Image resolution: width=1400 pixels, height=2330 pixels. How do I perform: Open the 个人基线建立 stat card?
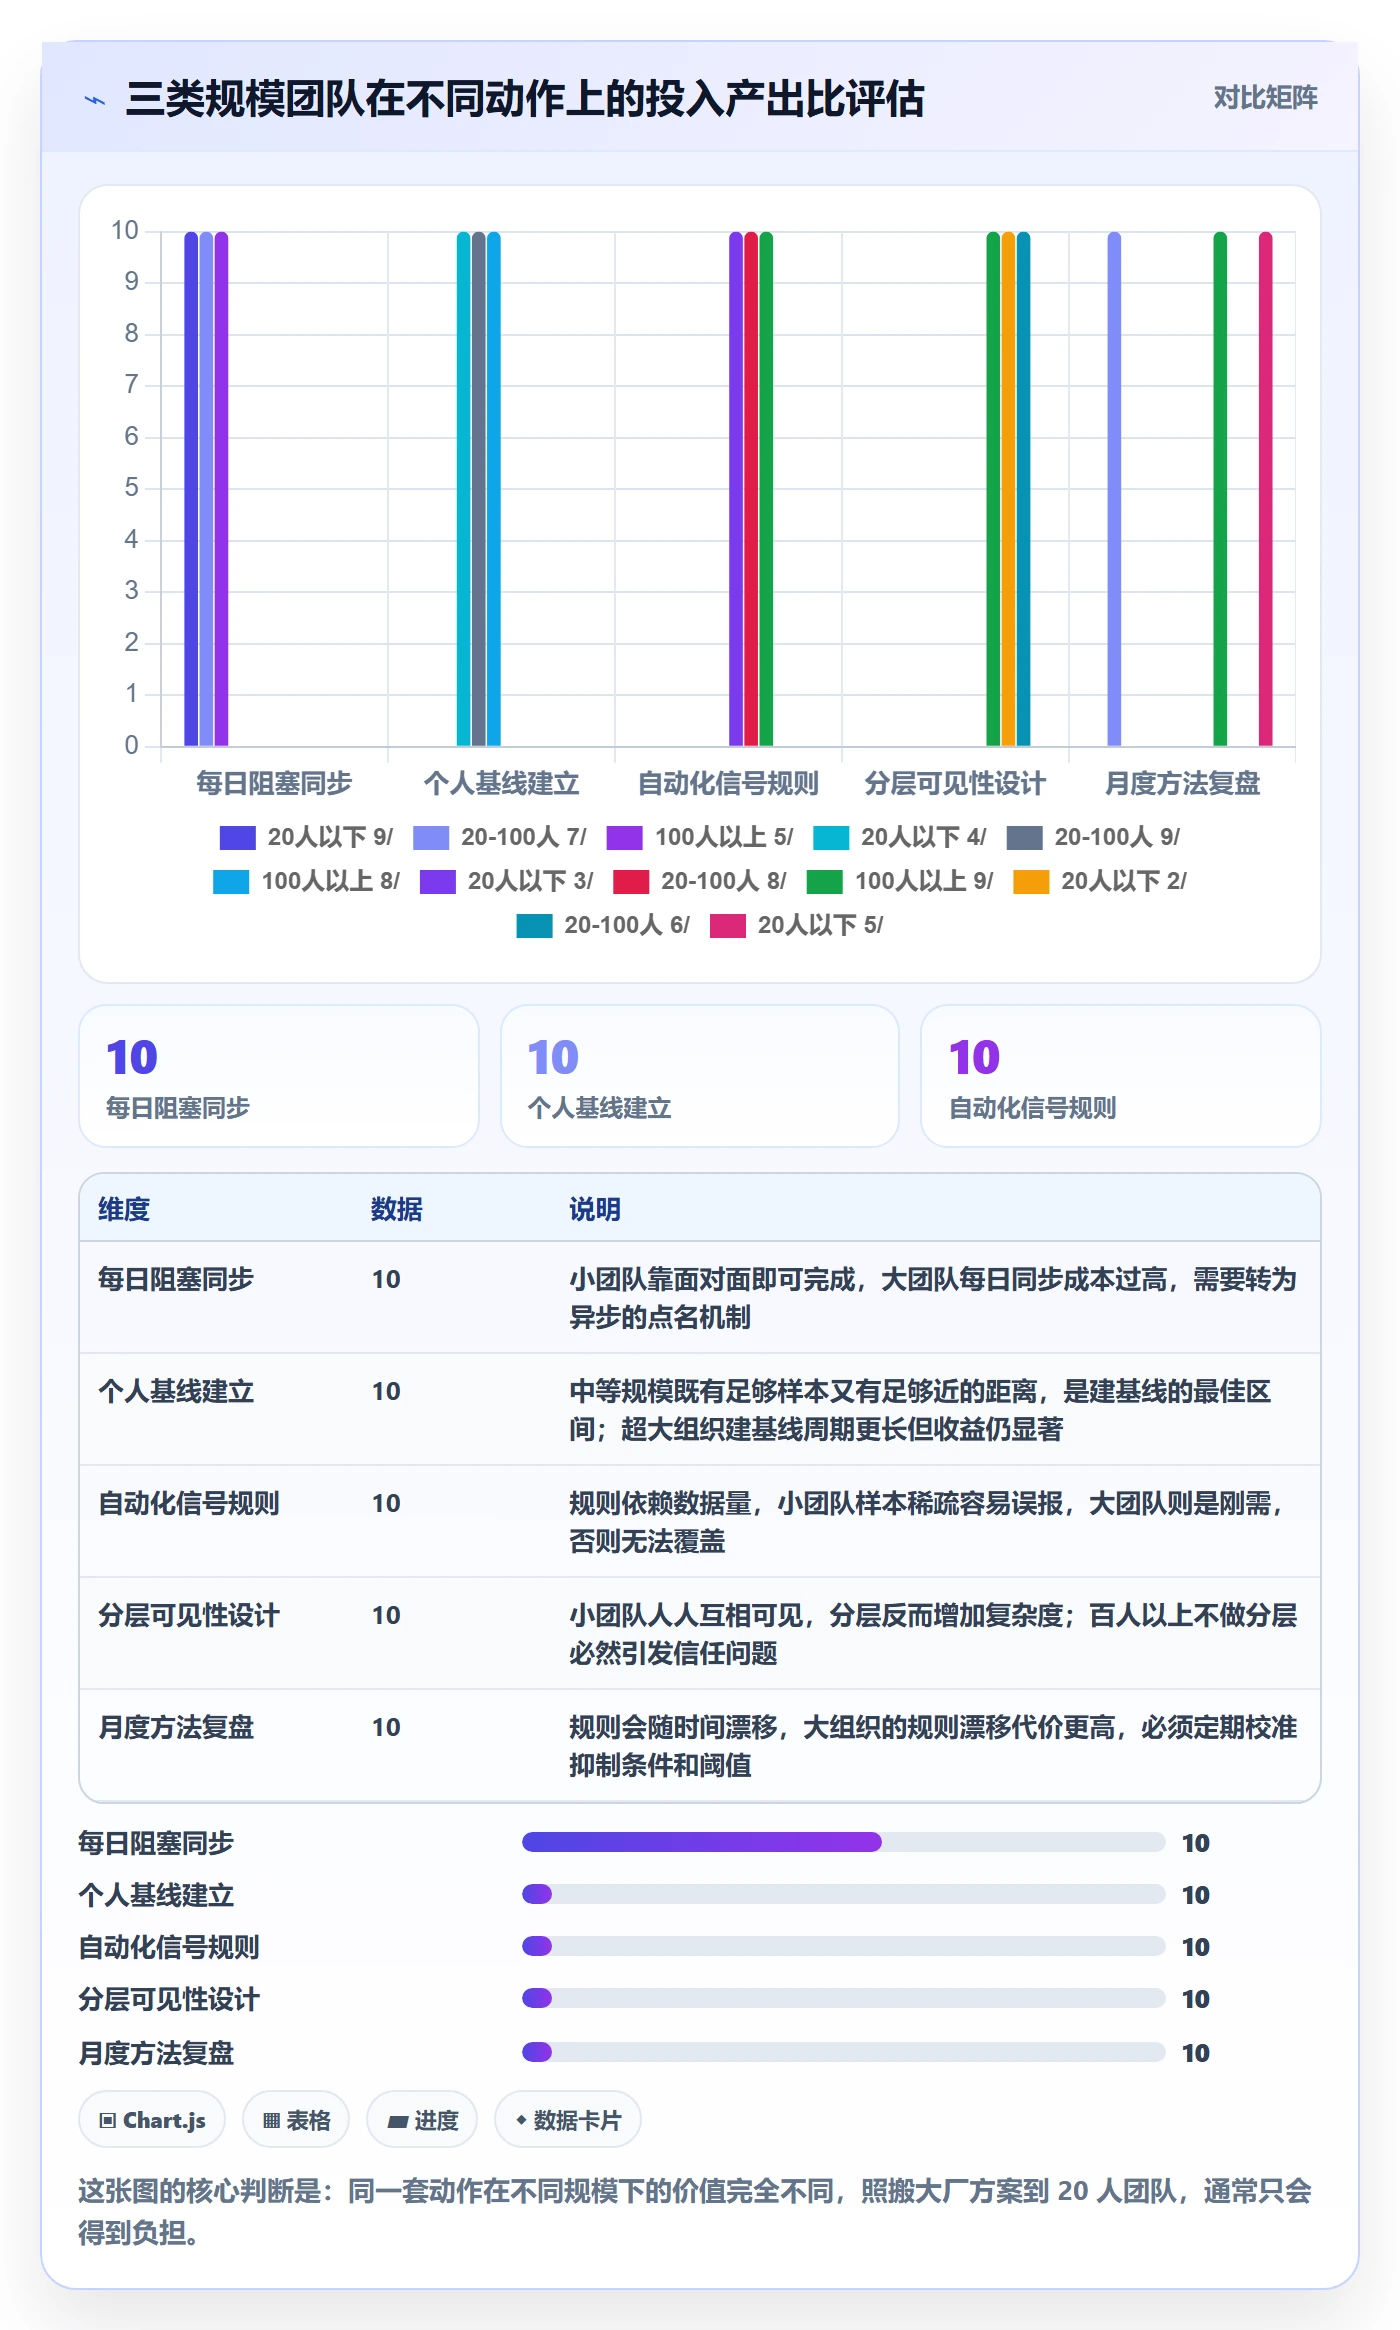pyautogui.click(x=700, y=1076)
